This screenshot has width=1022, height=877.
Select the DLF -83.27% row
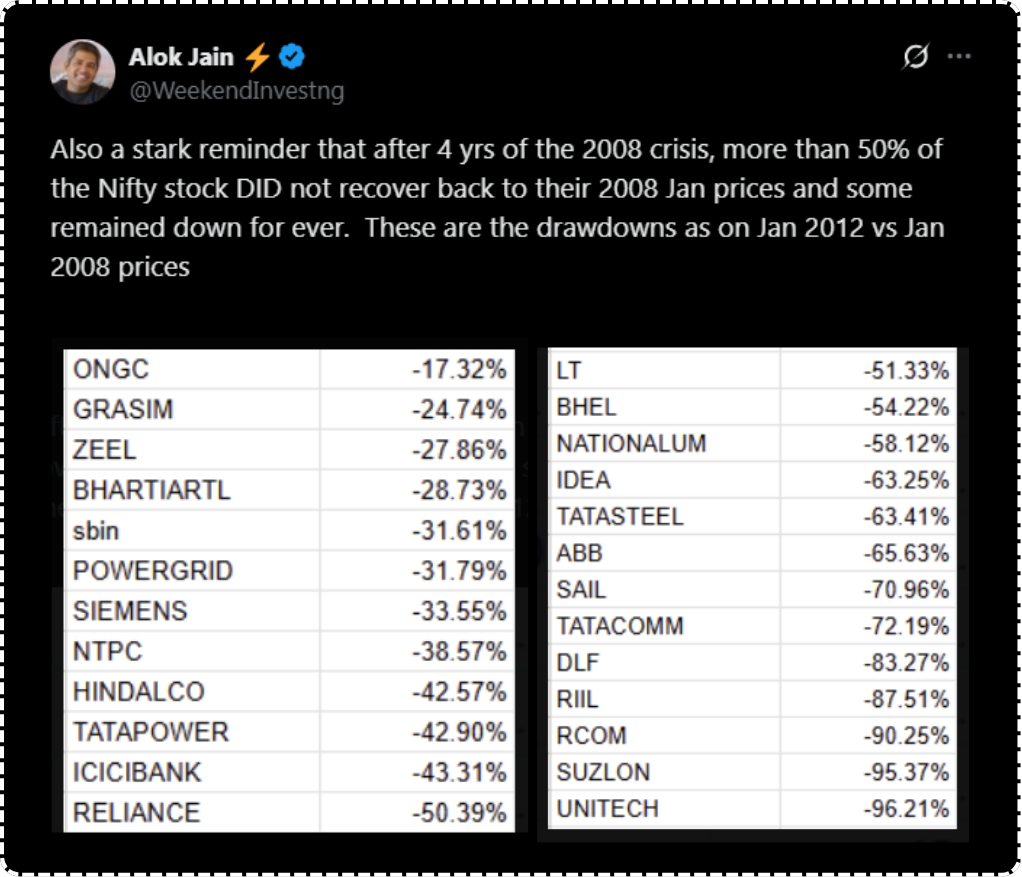pos(752,662)
